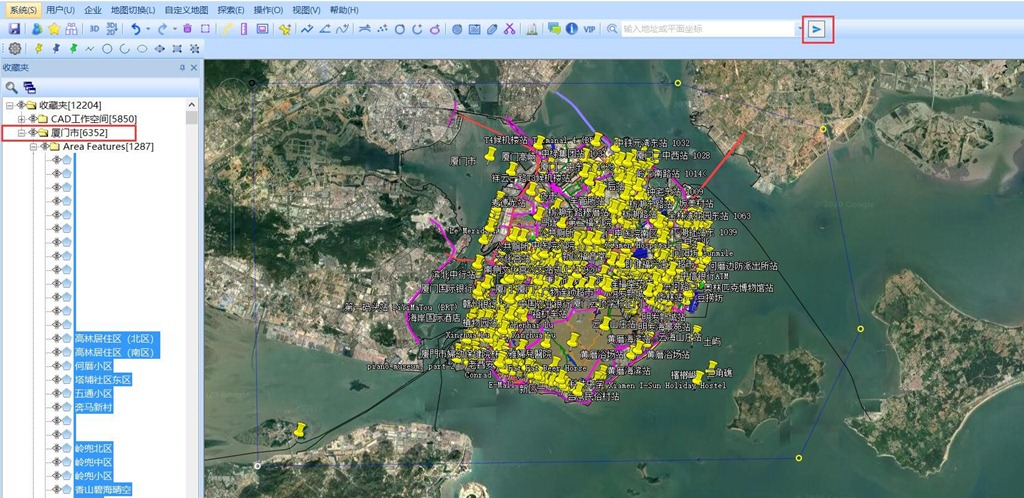Image resolution: width=1024 pixels, height=498 pixels.
Task: Click the yellow star favorites icon
Action: 54,29
